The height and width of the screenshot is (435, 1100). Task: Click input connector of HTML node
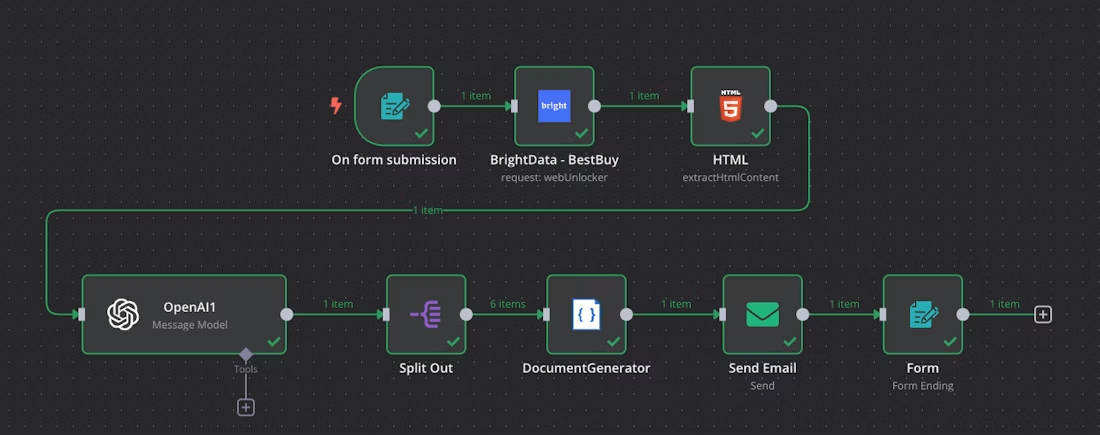coord(690,106)
